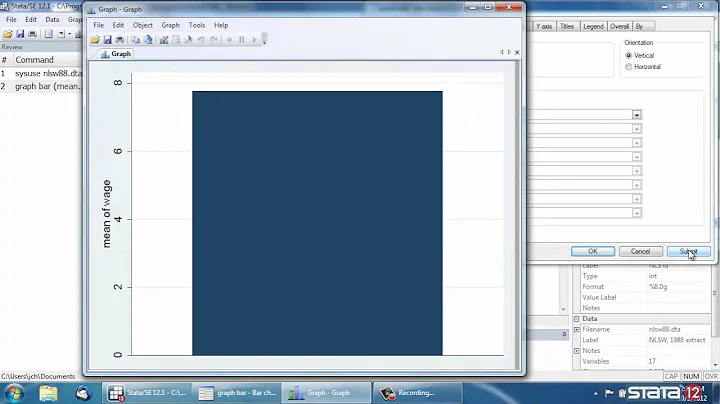The height and width of the screenshot is (404, 720).
Task: Switch to the Recording... taskbar button
Action: (x=417, y=393)
